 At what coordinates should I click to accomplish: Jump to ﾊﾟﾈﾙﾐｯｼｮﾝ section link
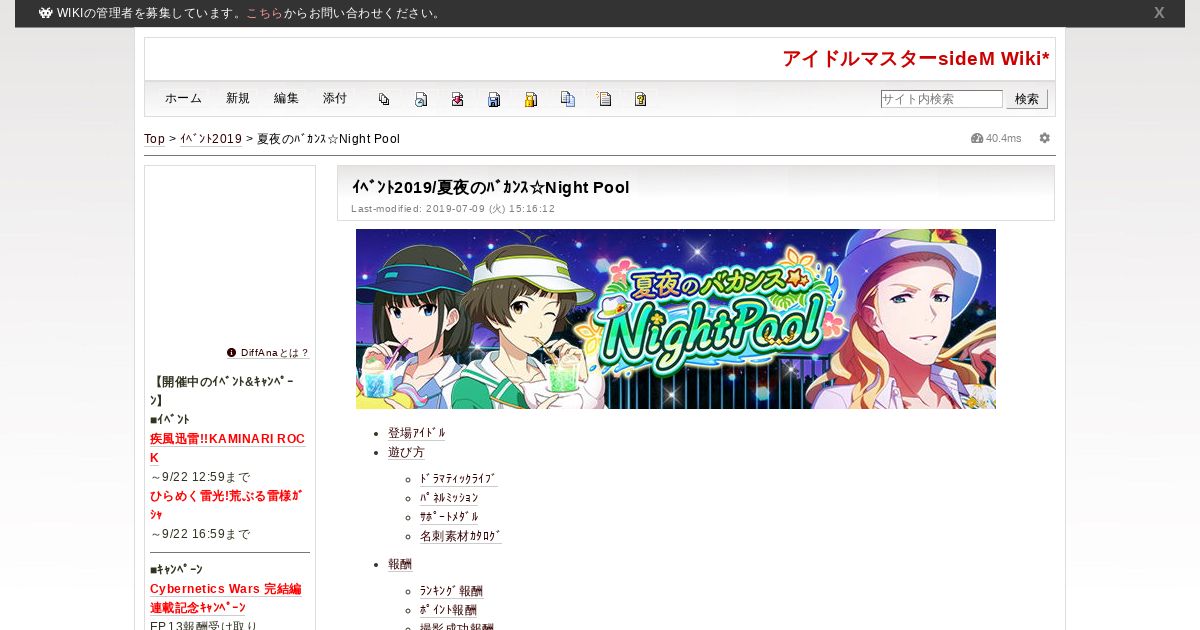449,498
